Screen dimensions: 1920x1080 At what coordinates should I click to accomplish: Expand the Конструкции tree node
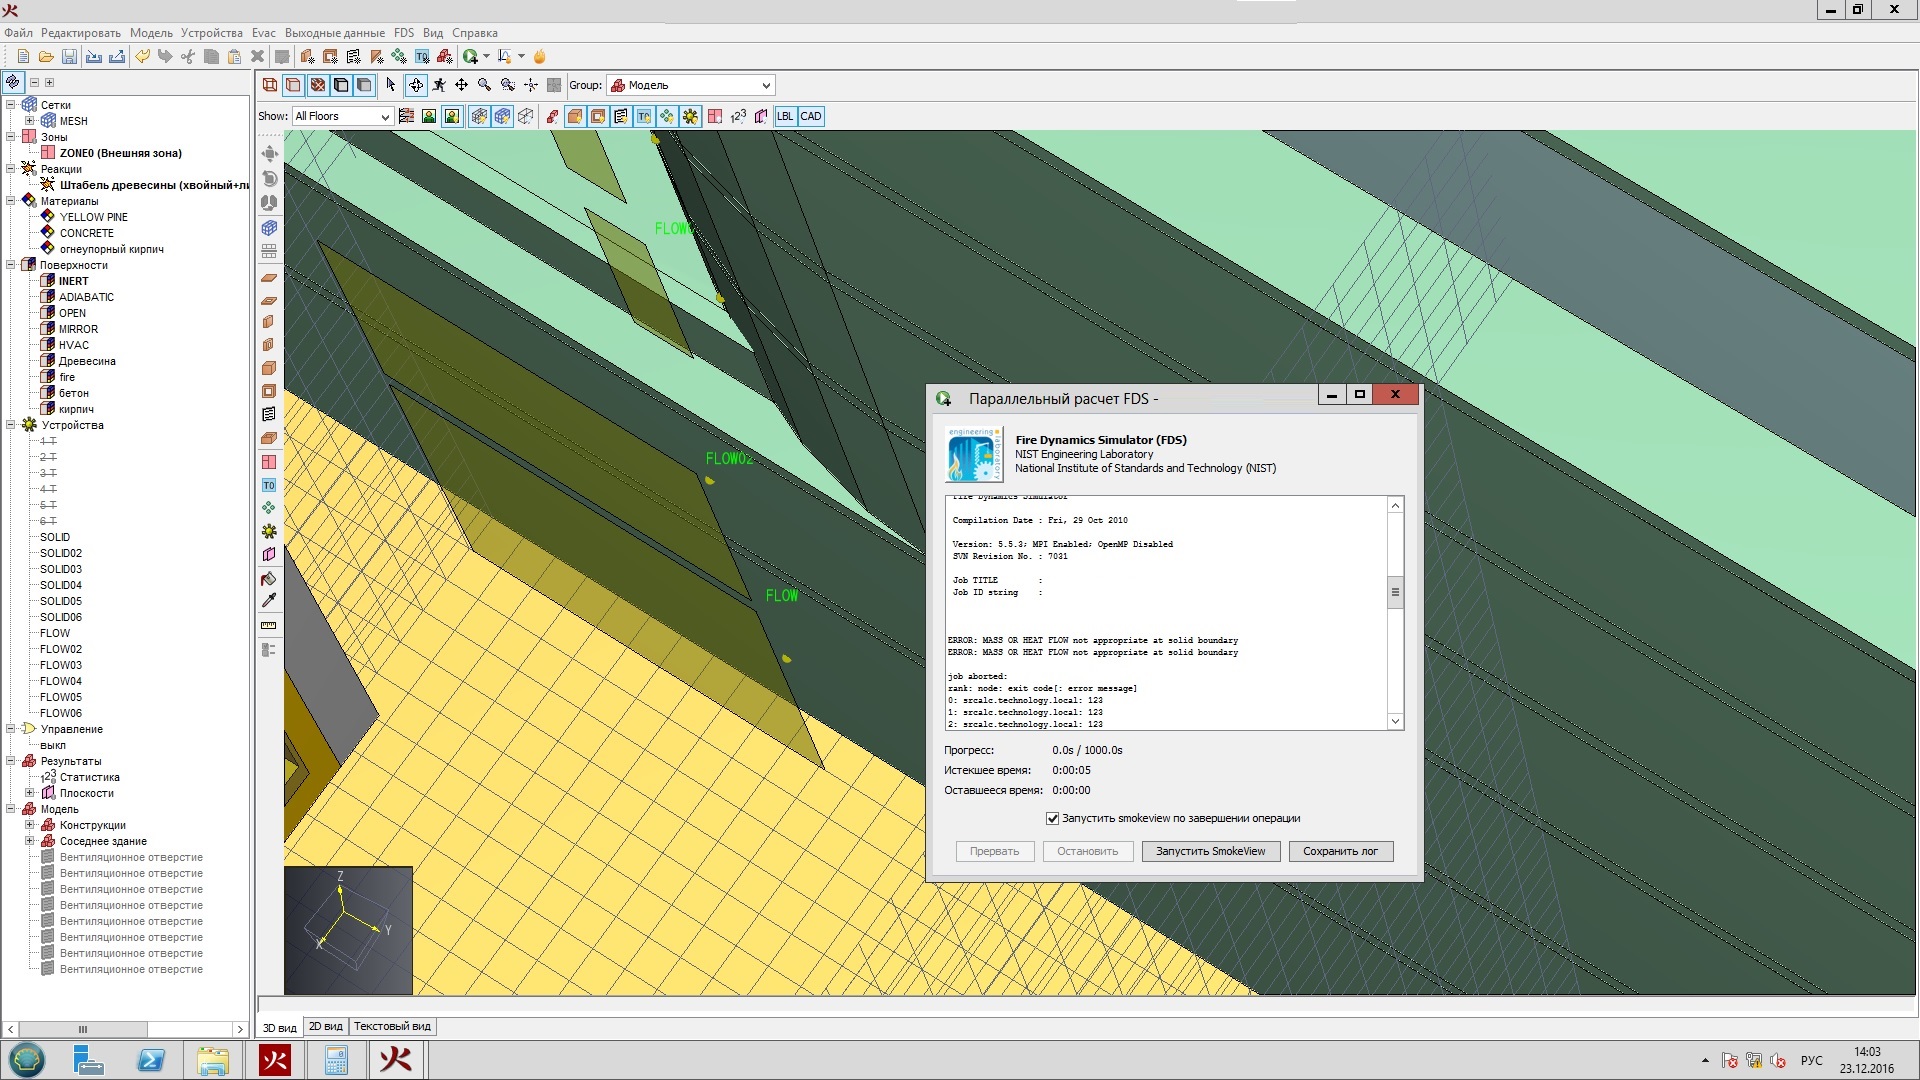(x=30, y=825)
